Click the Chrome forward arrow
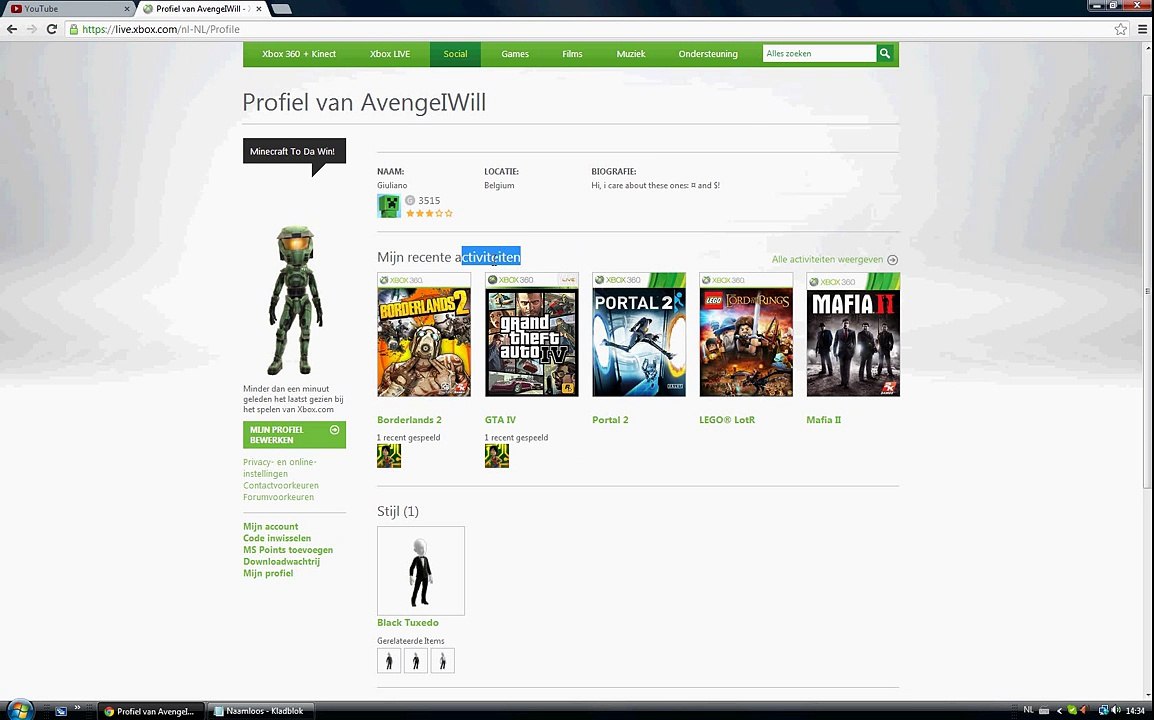Image resolution: width=1154 pixels, height=720 pixels. (32, 29)
